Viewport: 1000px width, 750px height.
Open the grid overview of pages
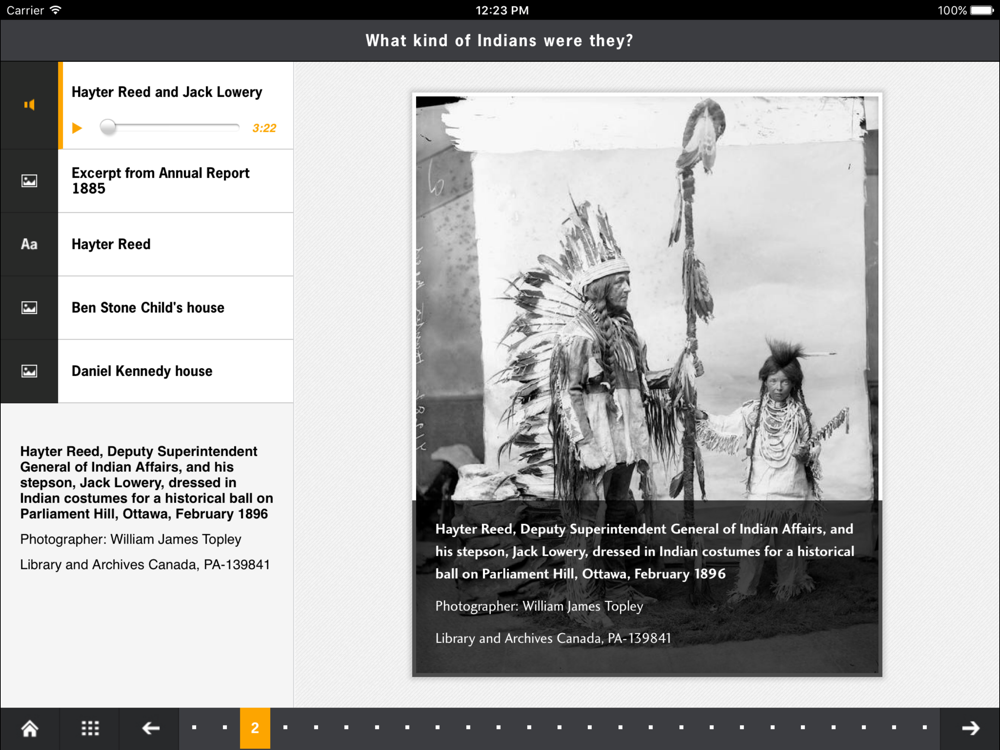(90, 728)
